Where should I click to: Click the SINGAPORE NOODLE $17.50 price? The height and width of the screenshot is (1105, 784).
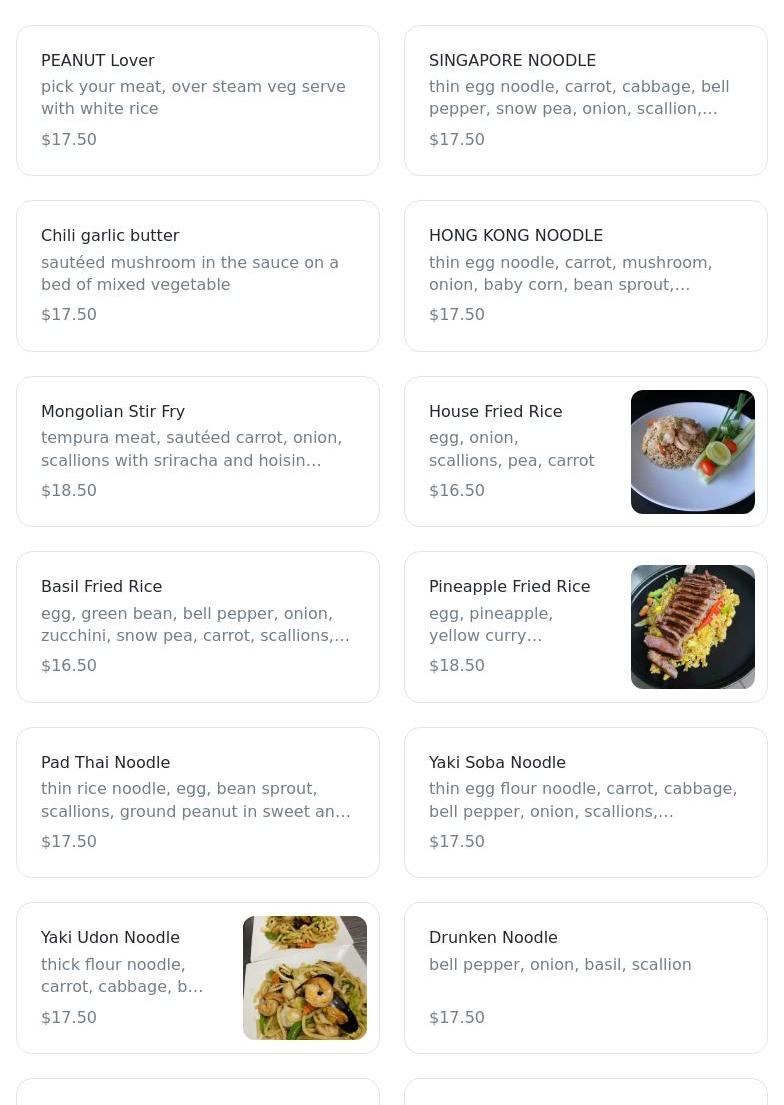pos(457,139)
